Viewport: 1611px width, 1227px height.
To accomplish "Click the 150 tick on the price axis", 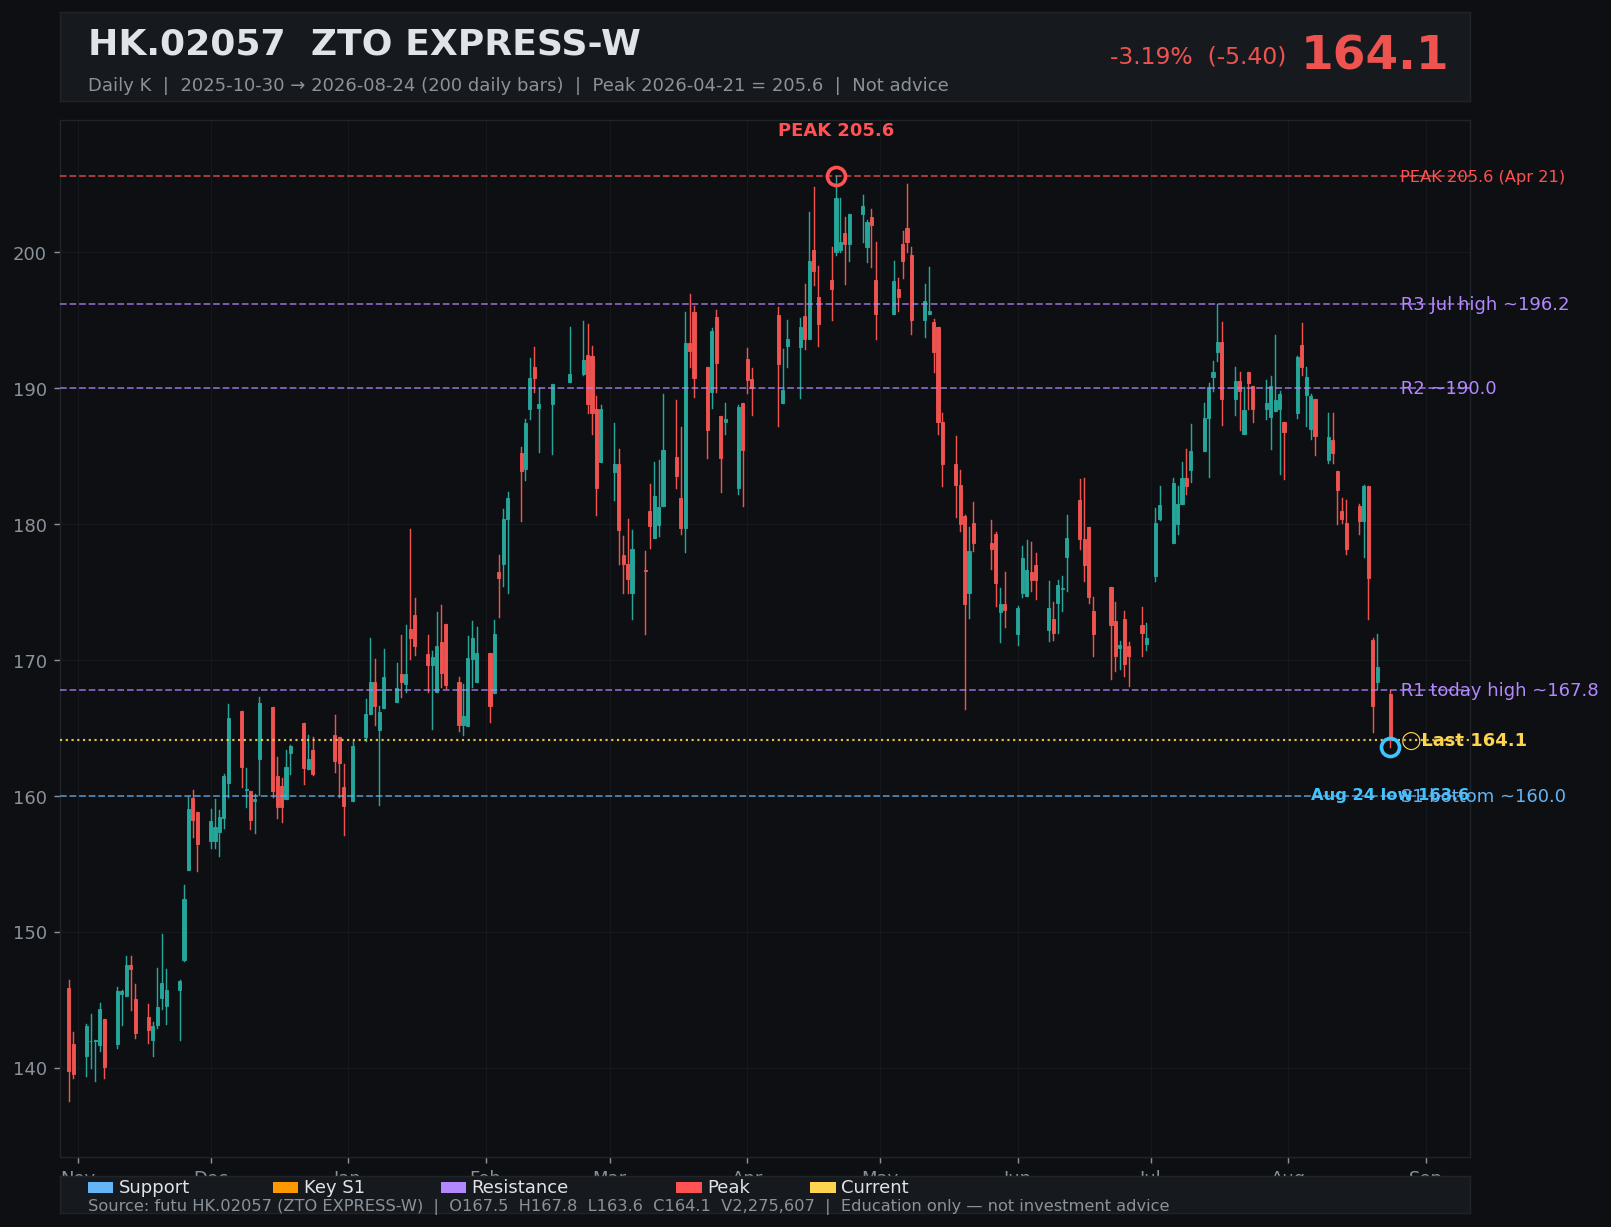I will click(30, 933).
